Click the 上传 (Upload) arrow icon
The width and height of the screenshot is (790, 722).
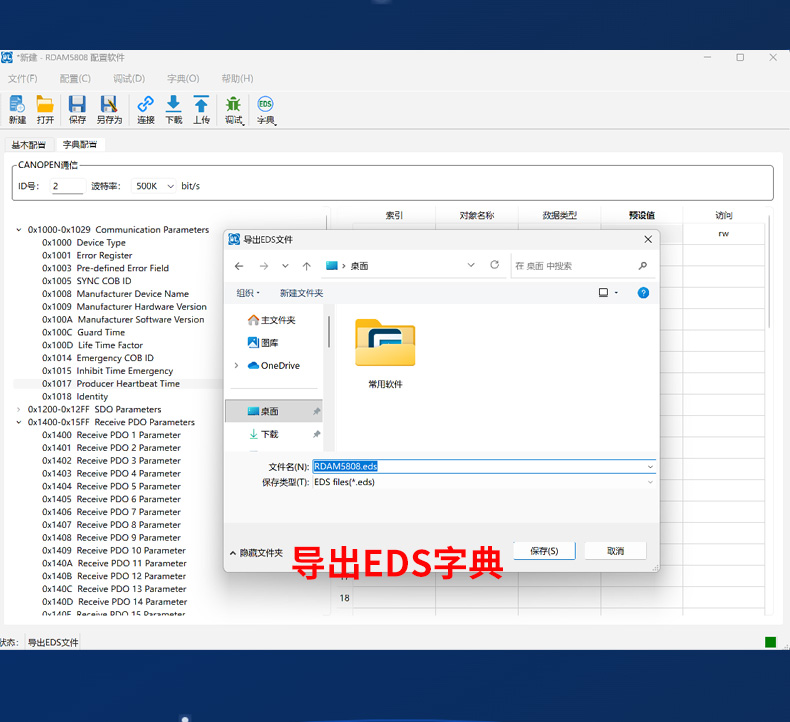pos(201,105)
